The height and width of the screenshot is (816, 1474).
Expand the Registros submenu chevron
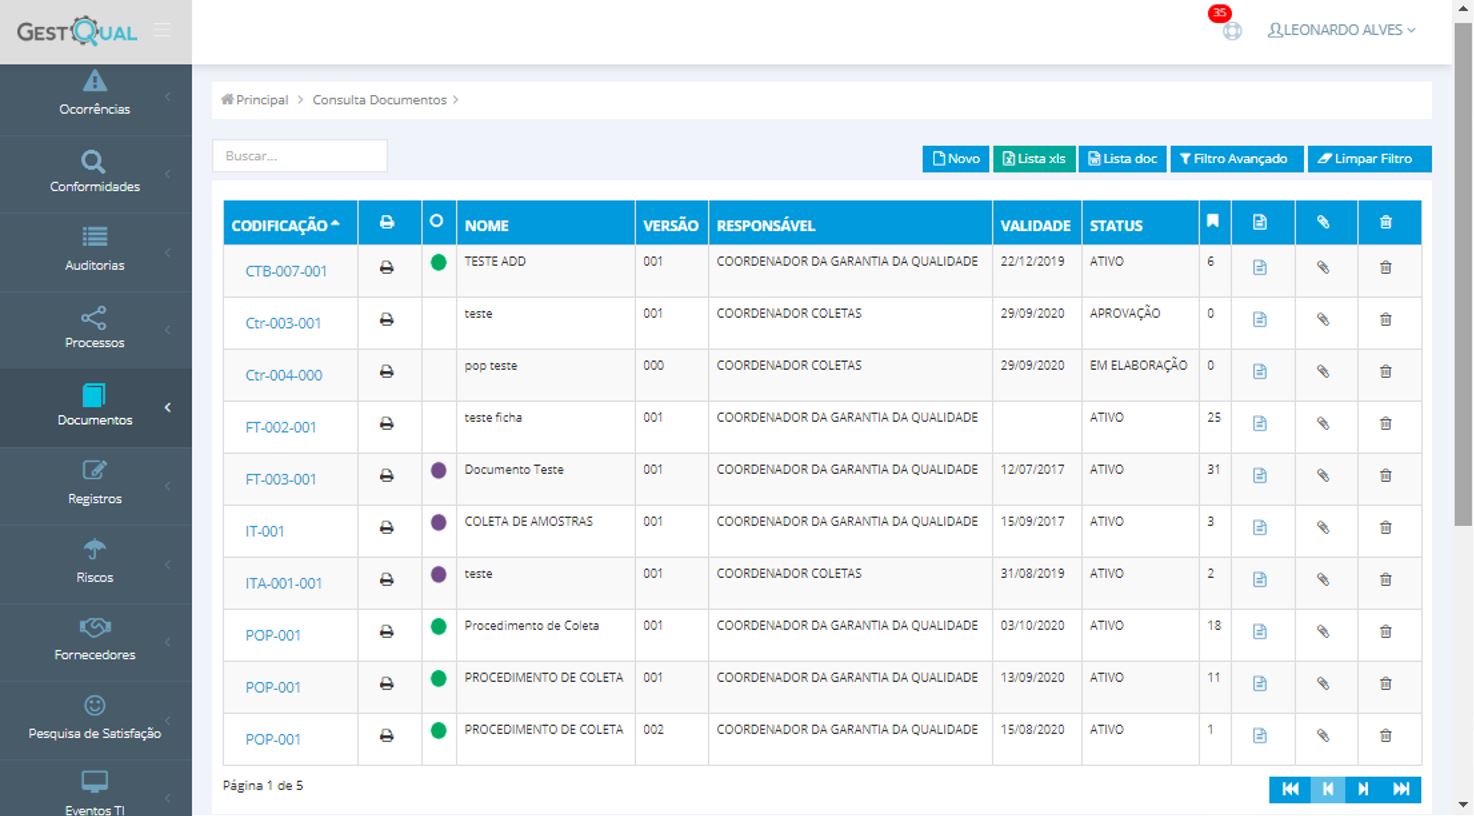(168, 486)
